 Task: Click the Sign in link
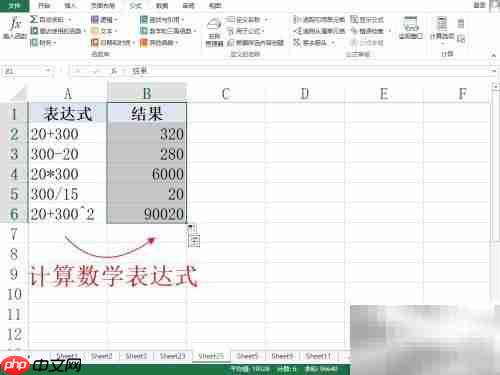(x=479, y=5)
